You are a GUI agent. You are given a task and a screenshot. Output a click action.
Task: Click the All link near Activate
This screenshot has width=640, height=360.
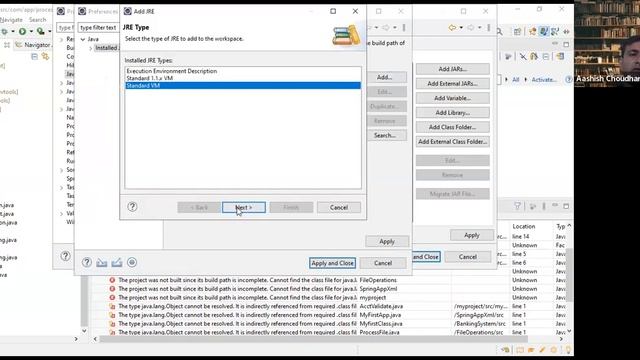[516, 80]
